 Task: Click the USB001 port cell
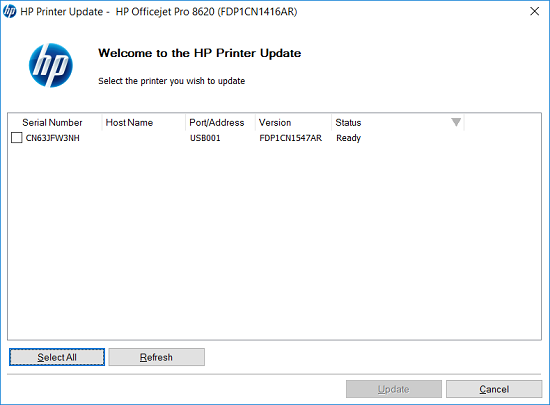click(205, 138)
